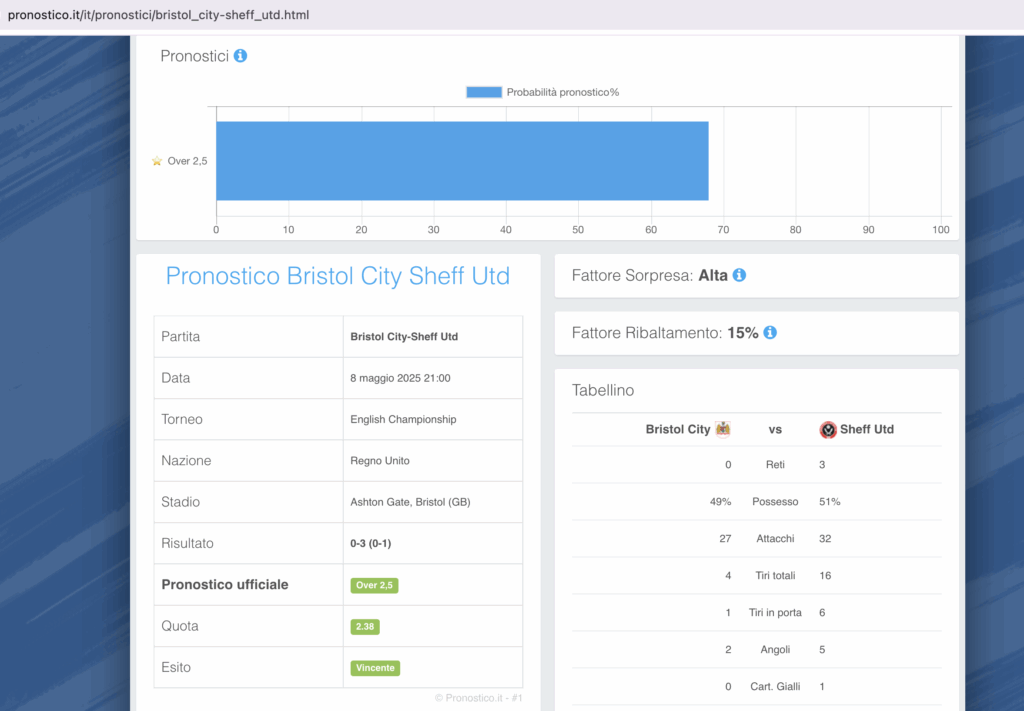Click the green Vincente badge
This screenshot has height=711, width=1024.
376,668
